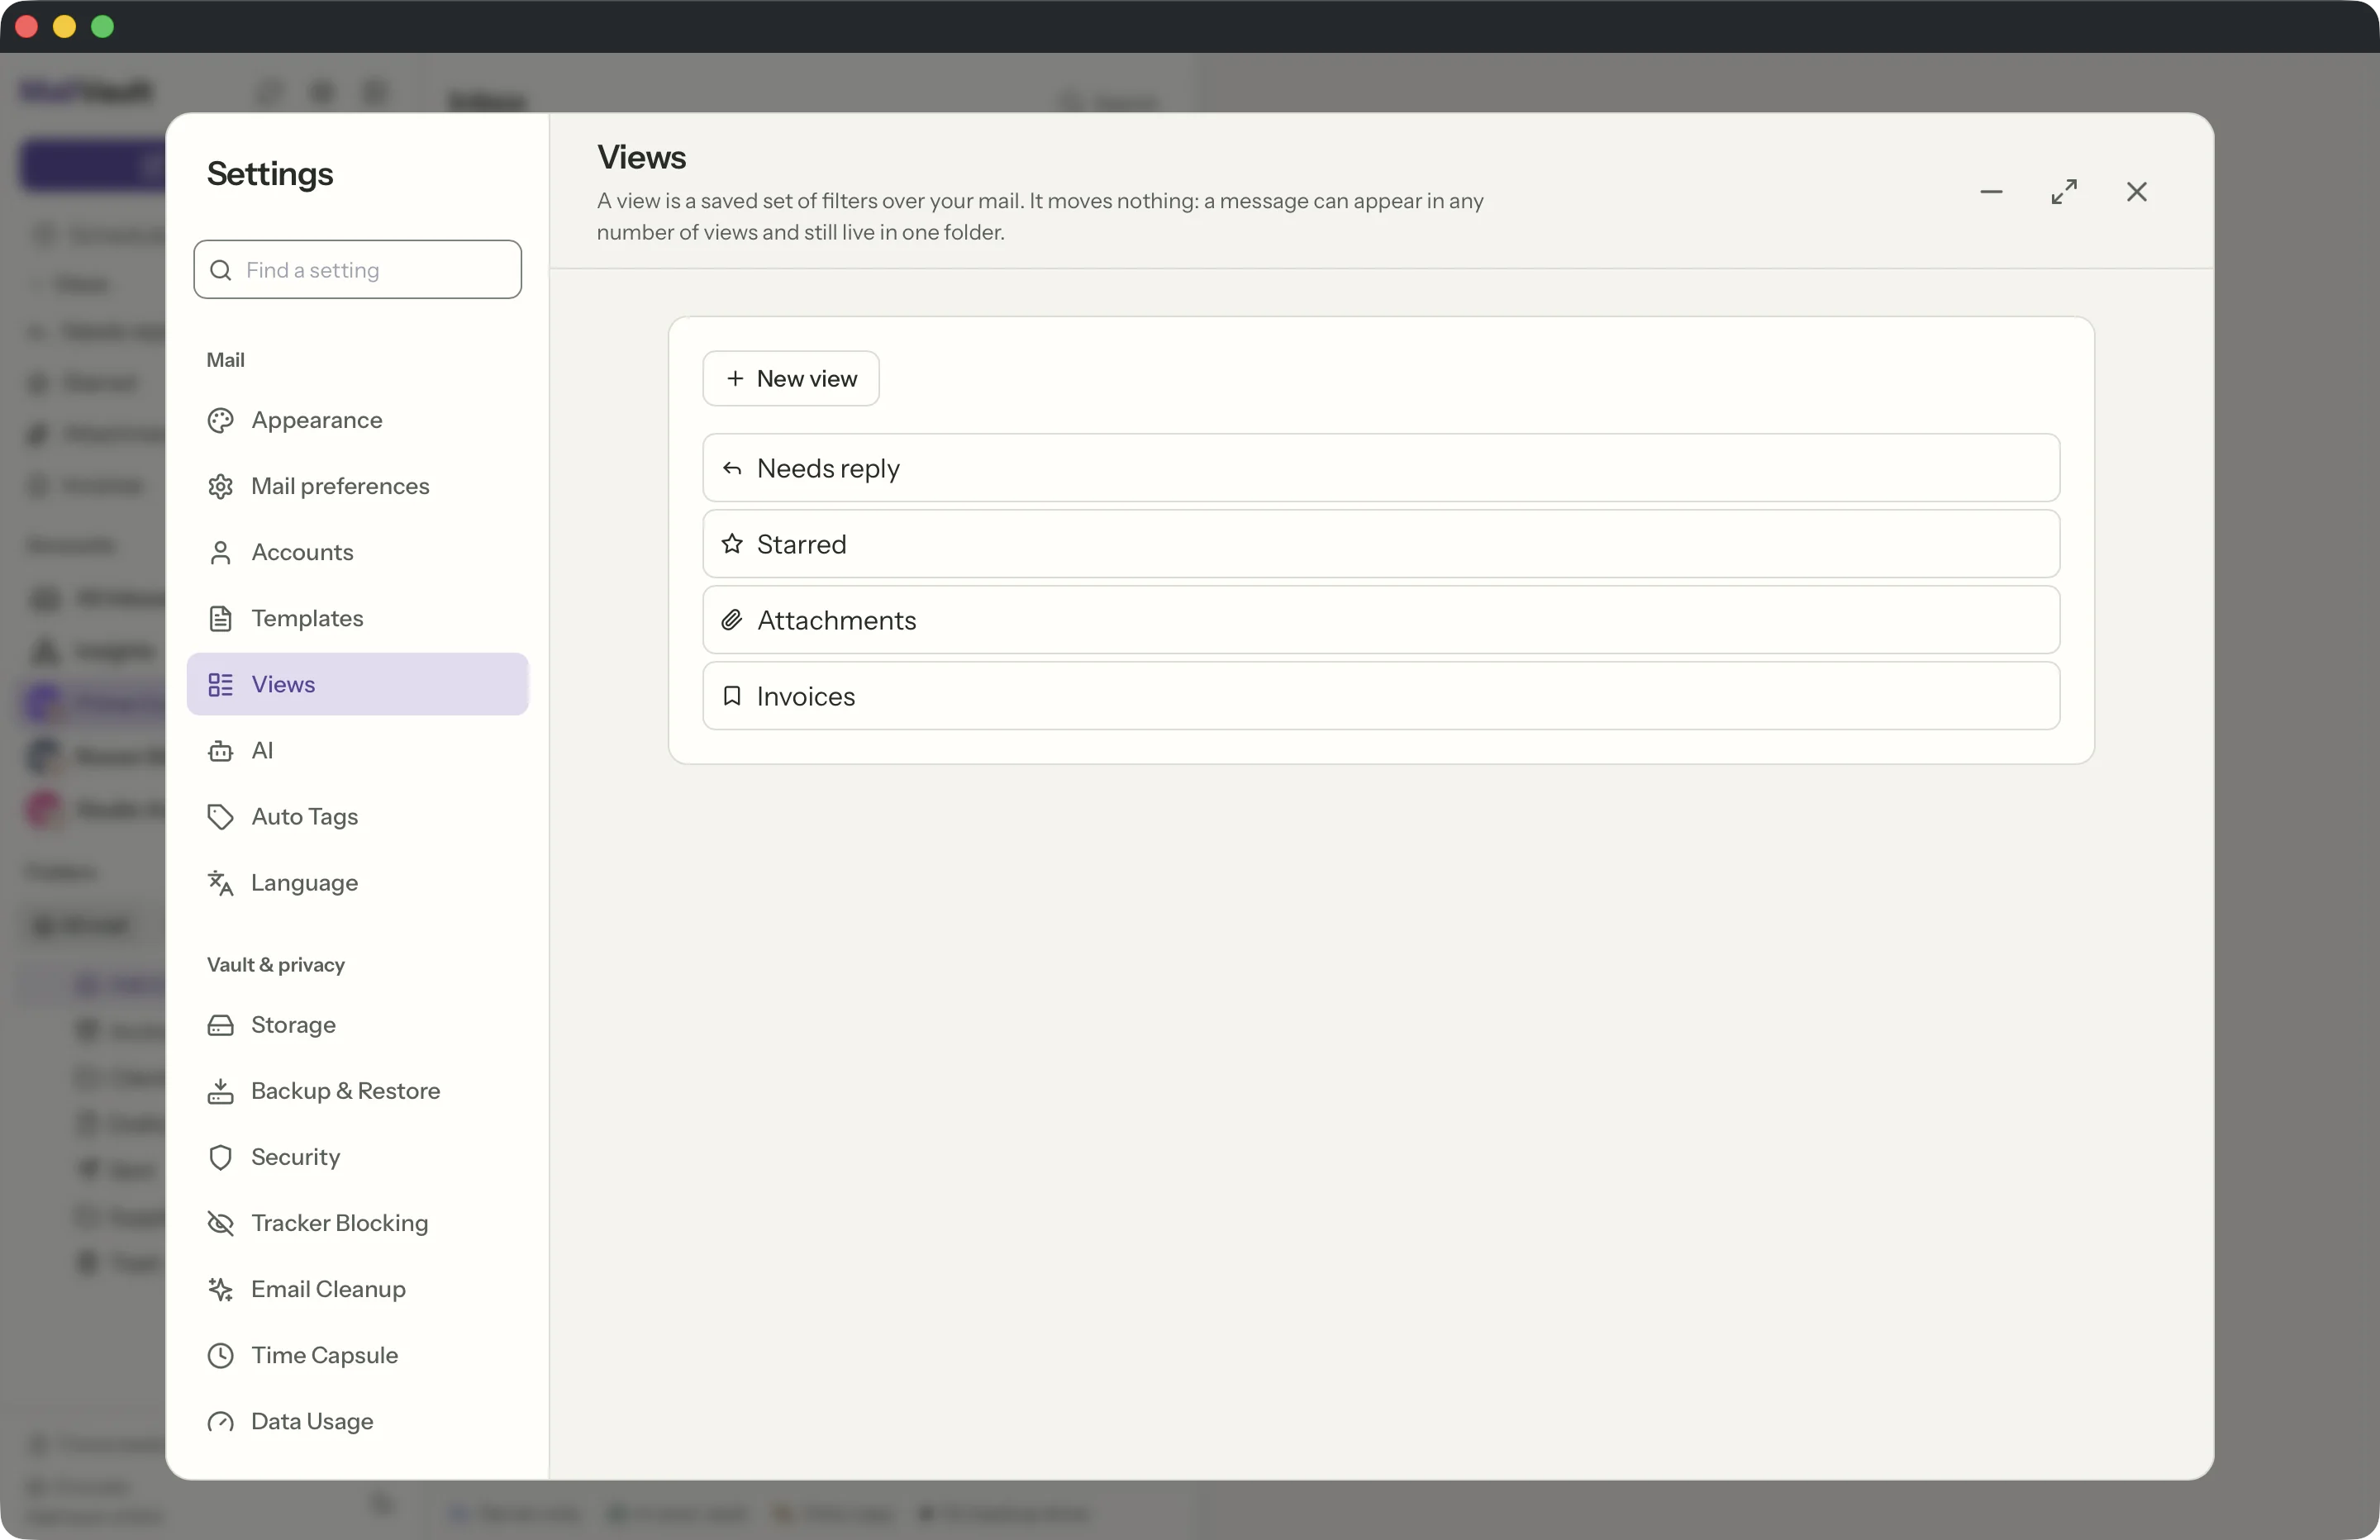Screen dimensions: 2380x1540
Task: Click the Storage drive icon
Action: click(x=220, y=1025)
